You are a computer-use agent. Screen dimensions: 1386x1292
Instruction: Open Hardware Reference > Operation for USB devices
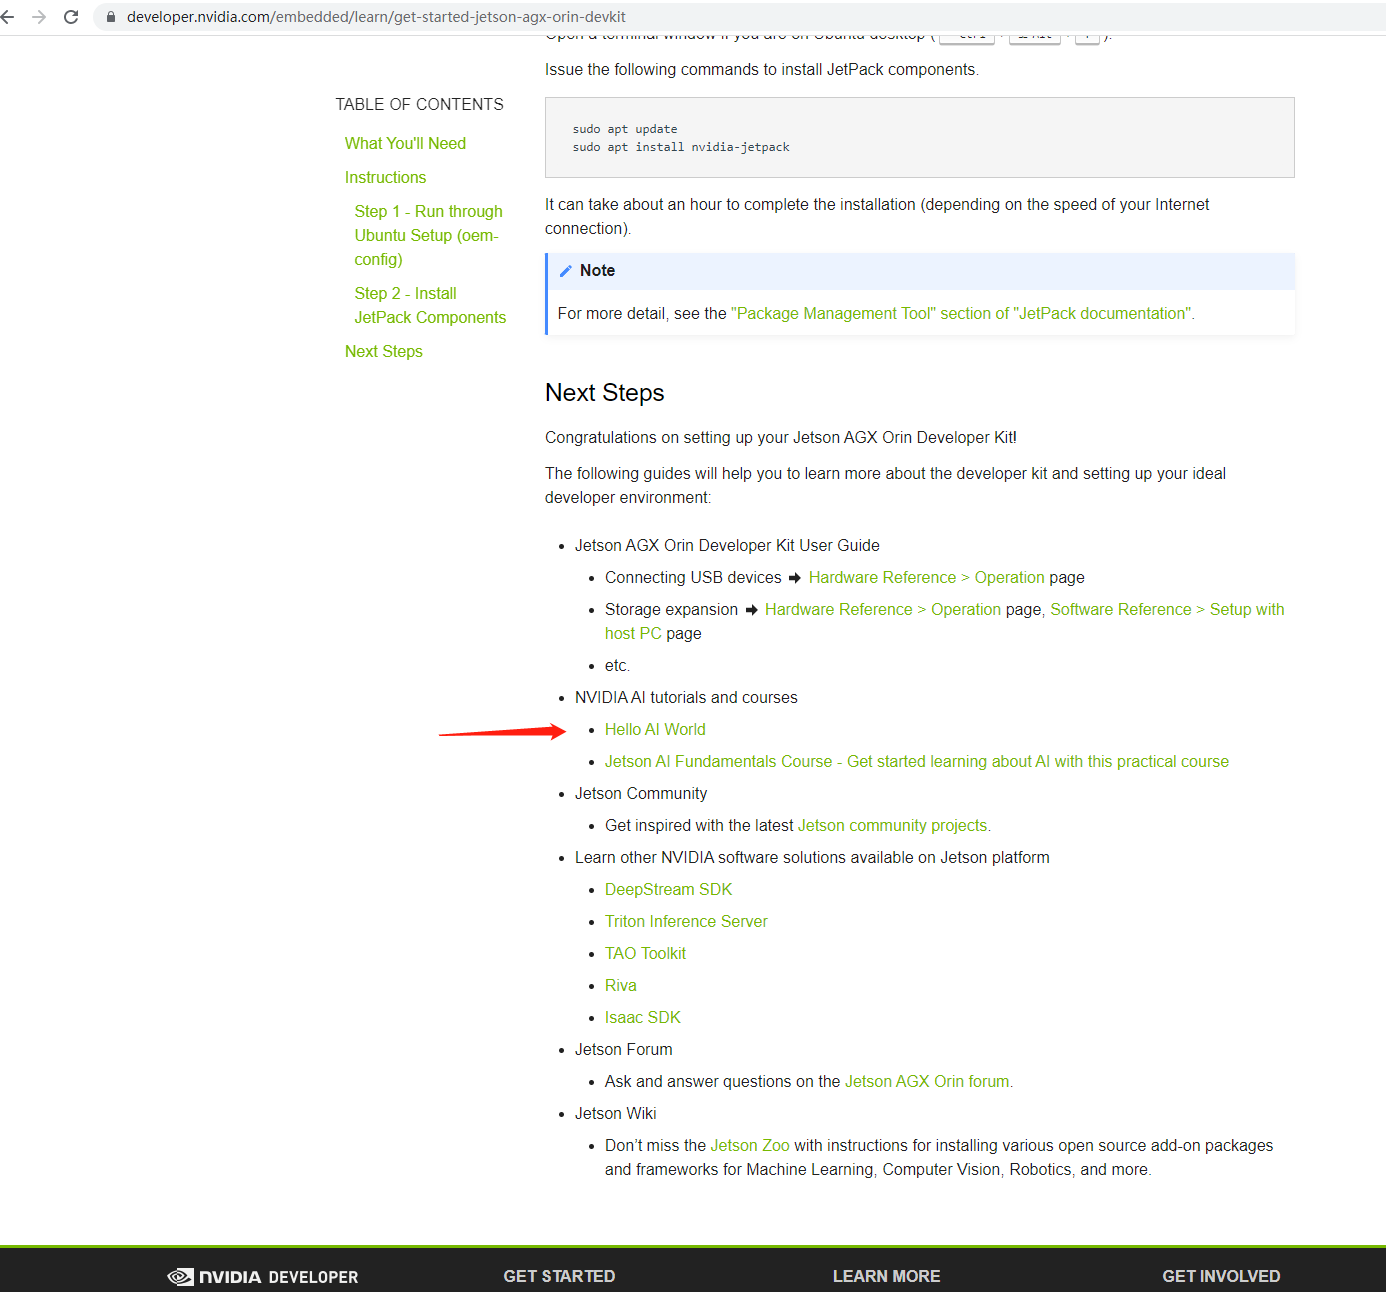tap(926, 577)
